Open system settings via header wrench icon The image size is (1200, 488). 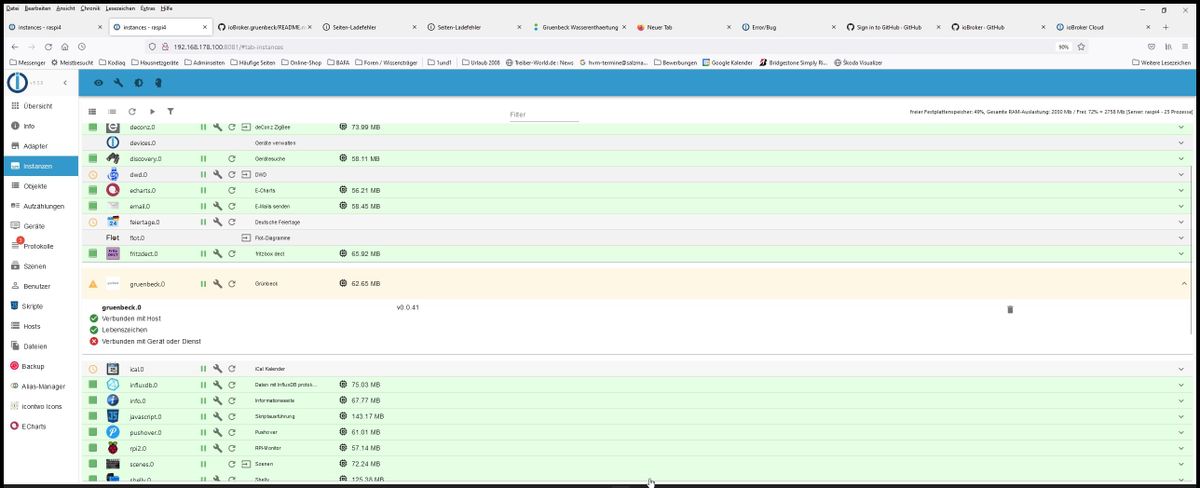click(x=118, y=83)
